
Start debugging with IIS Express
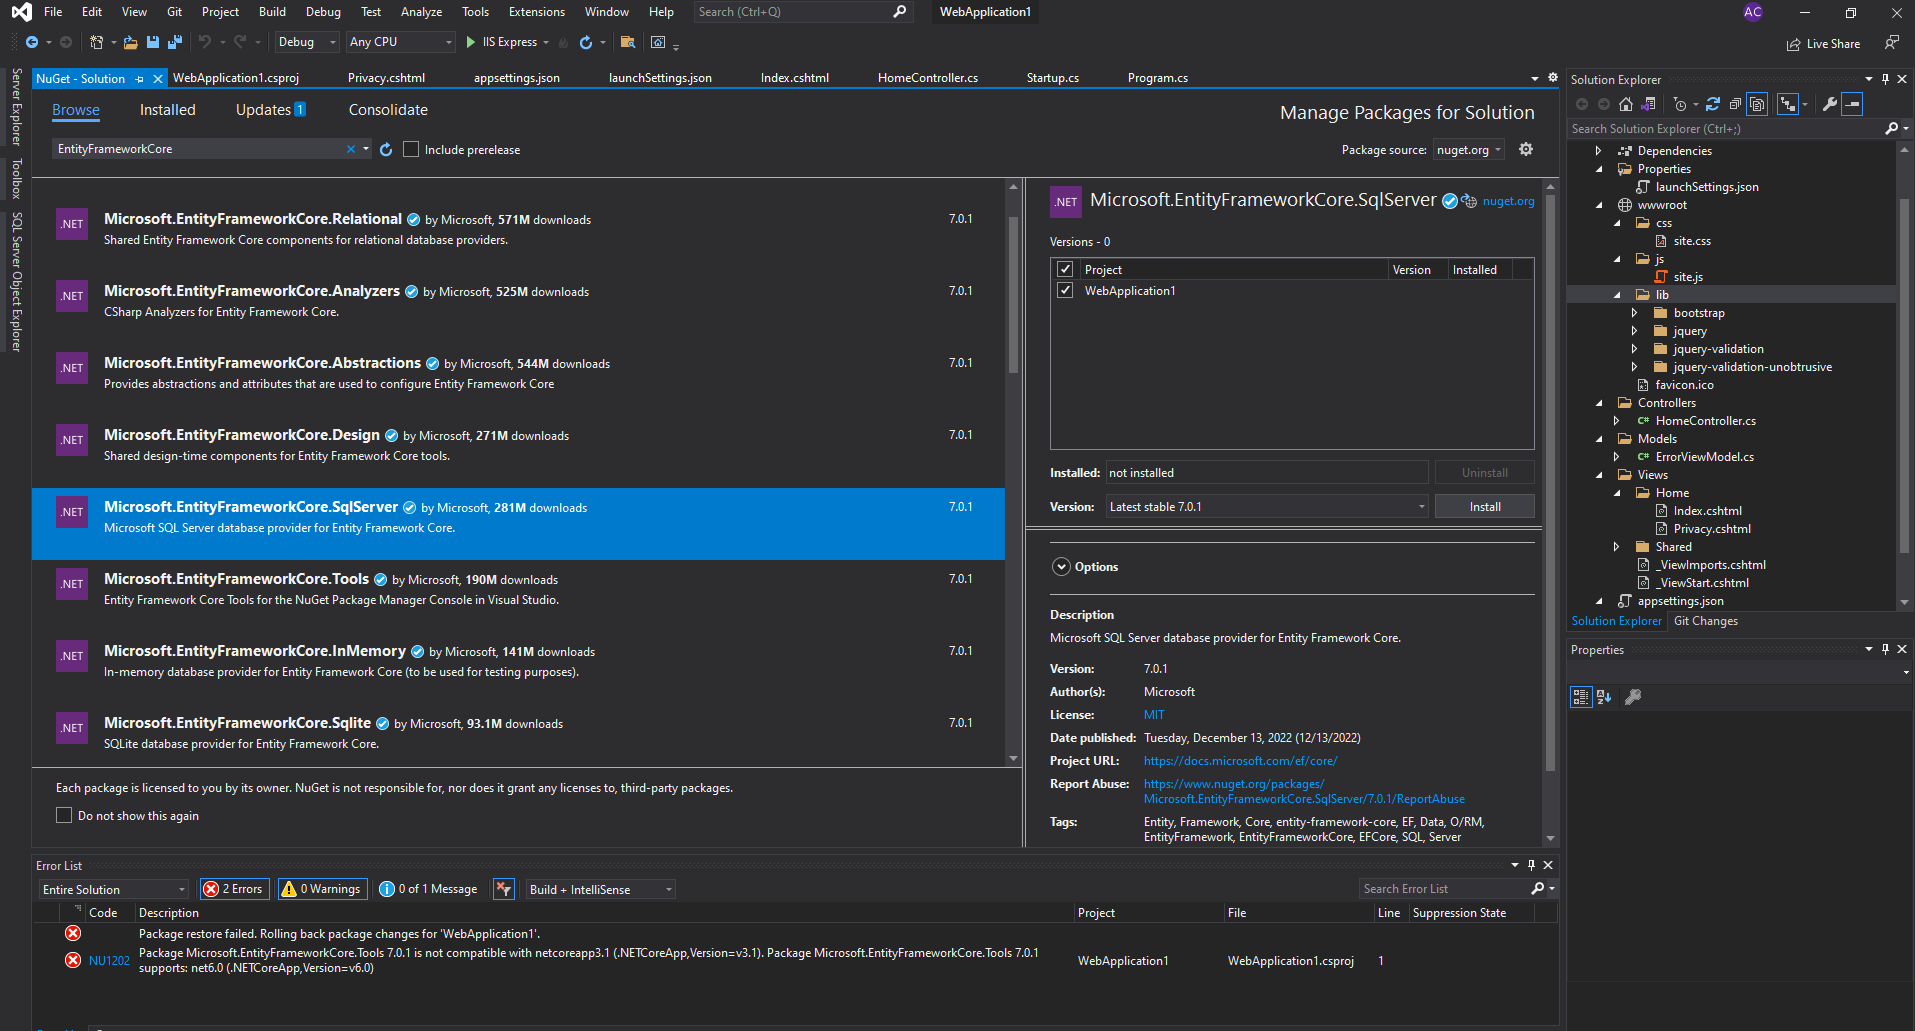(470, 42)
